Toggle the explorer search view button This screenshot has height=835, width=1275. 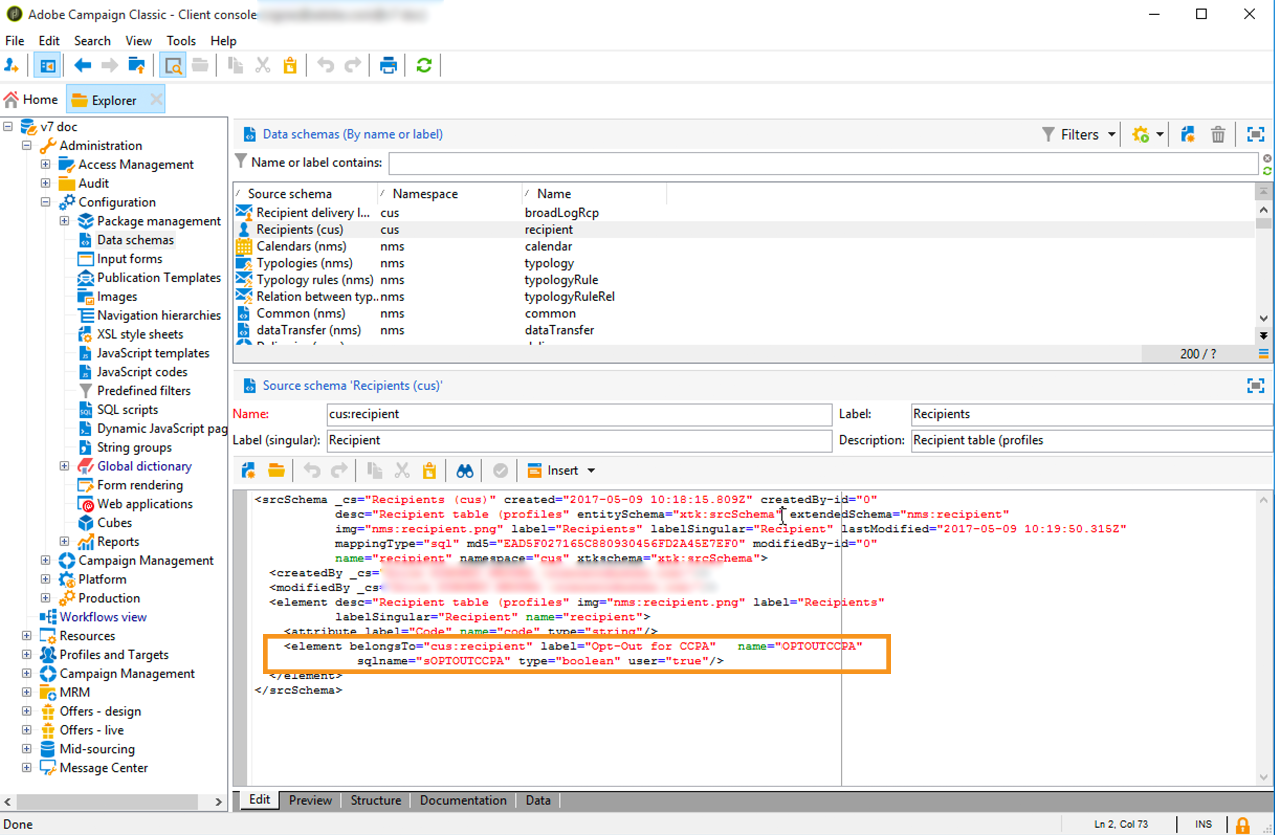tap(173, 66)
